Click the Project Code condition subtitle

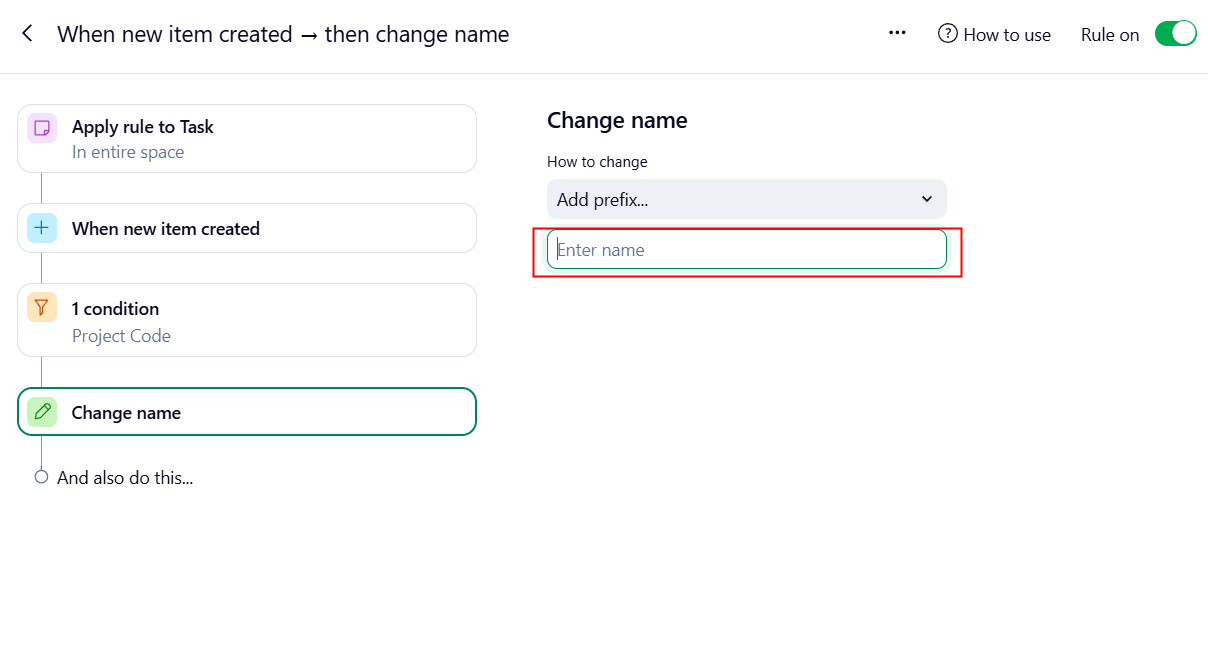point(121,336)
